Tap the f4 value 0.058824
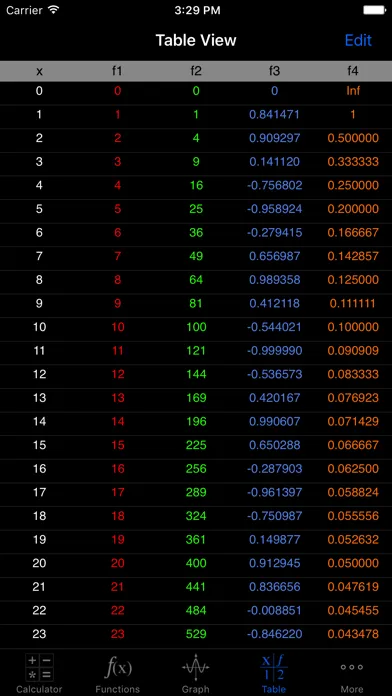Image resolution: width=392 pixels, height=696 pixels. 353,492
